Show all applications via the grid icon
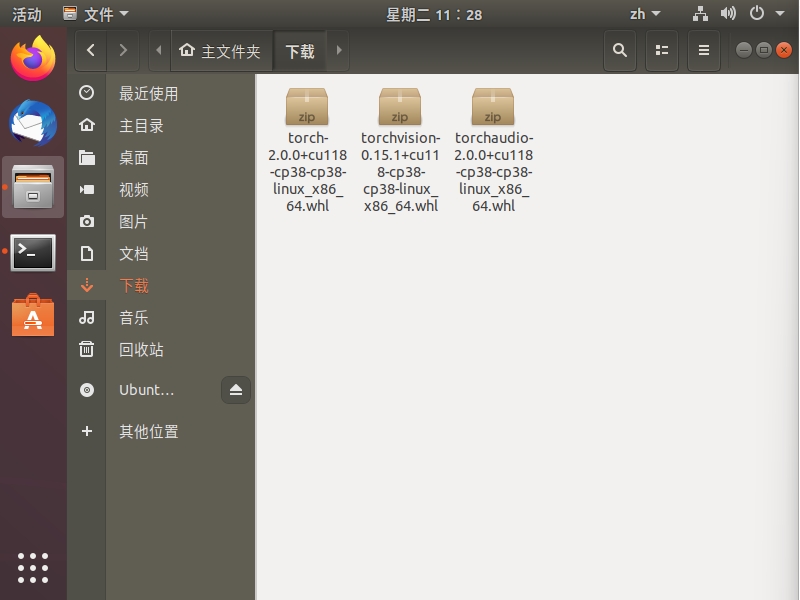This screenshot has height=600, width=800. click(33, 567)
